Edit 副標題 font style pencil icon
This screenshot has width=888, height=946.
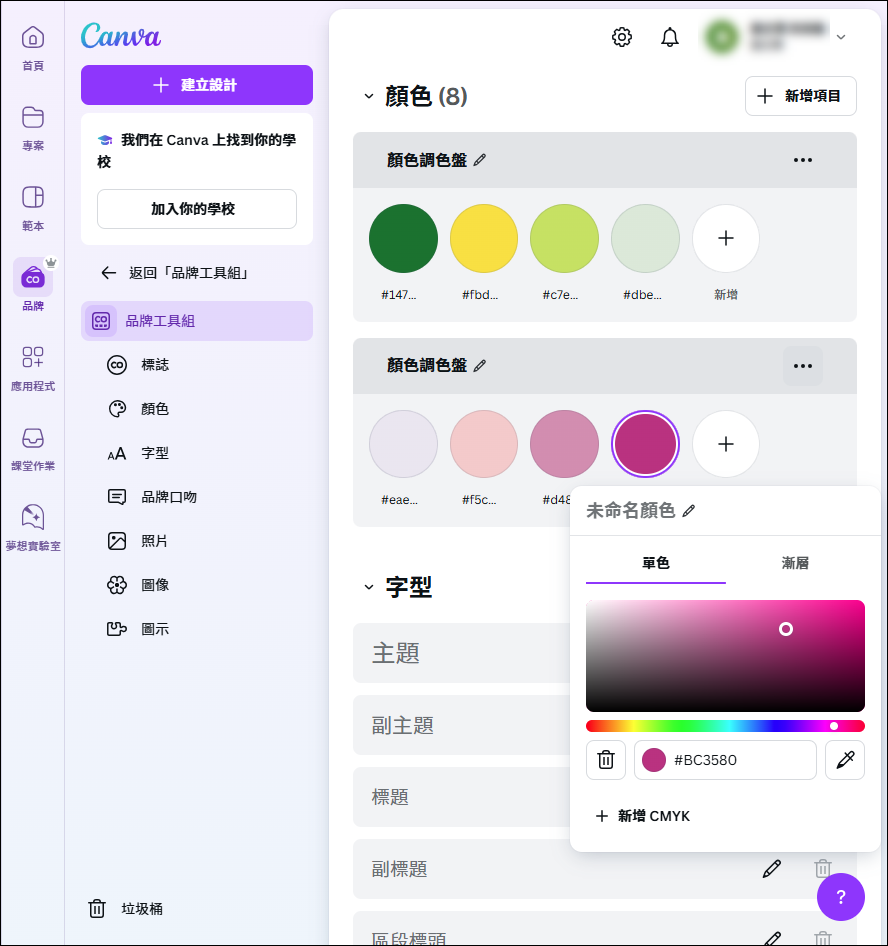tap(772, 869)
